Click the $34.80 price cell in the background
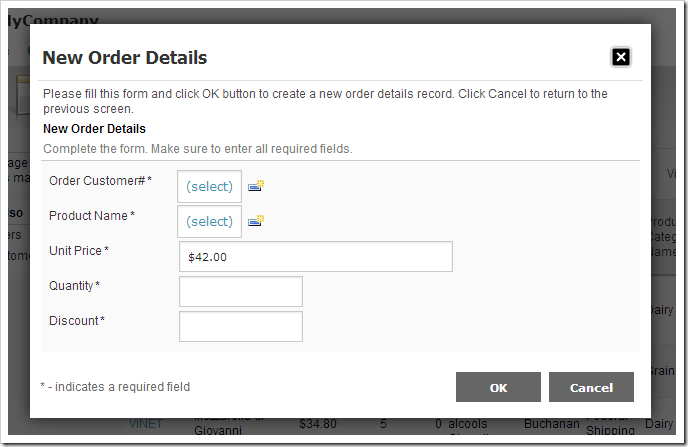 point(317,424)
